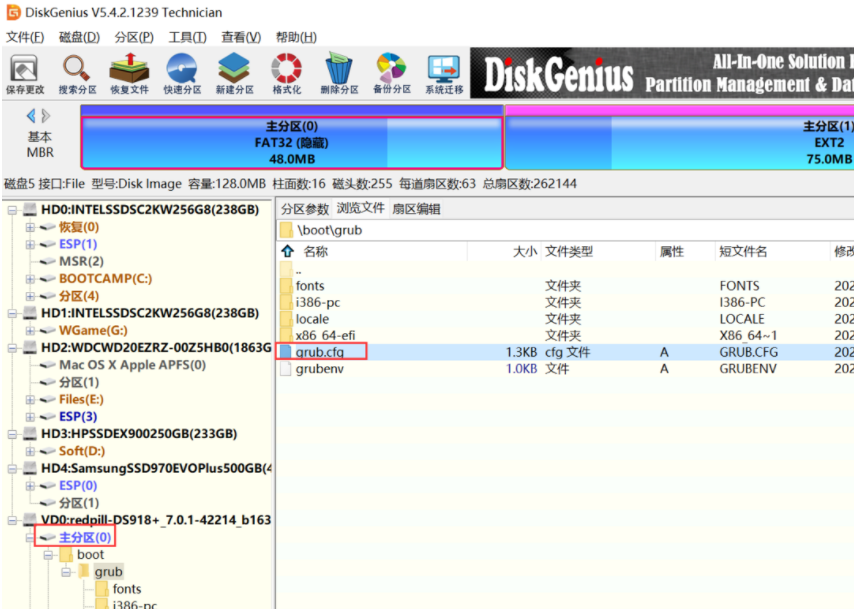Collapse the VD0 redpill virtual disk node
Image resolution: width=854 pixels, height=609 pixels.
(x=12, y=520)
